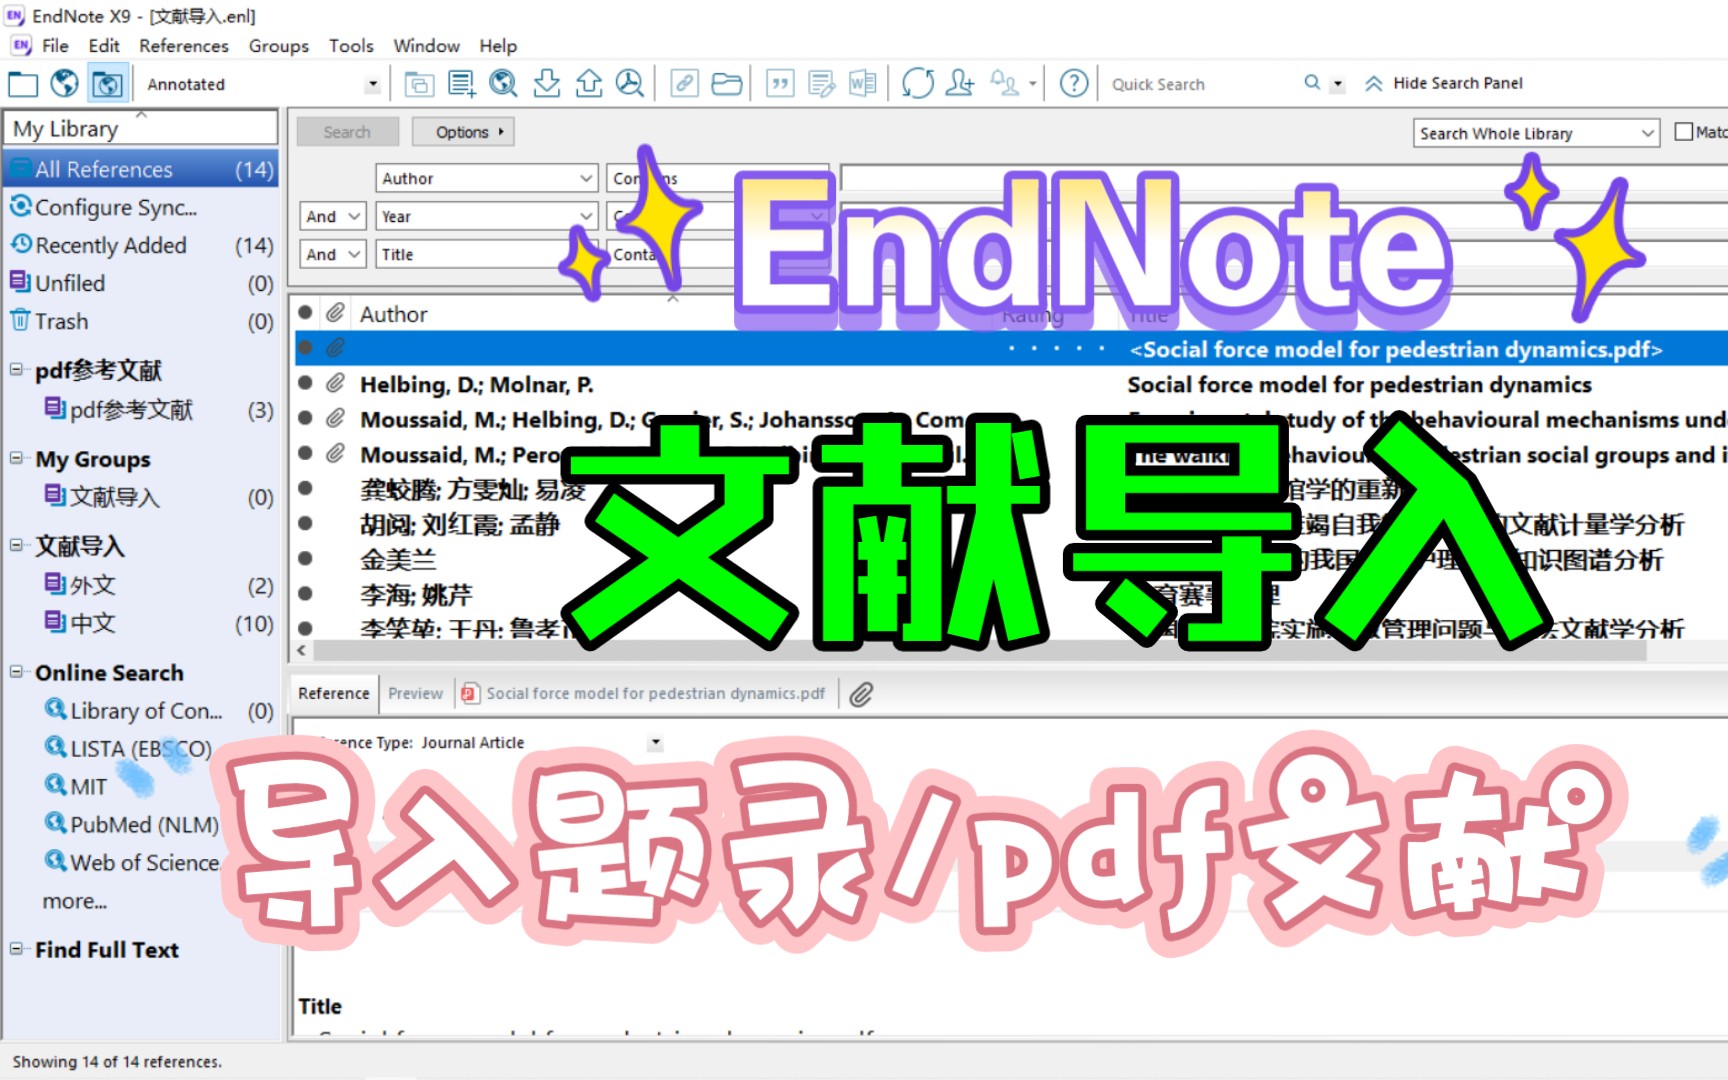The image size is (1728, 1080).
Task: Click the unread dot on 金美兰 row
Action: pyautogui.click(x=305, y=559)
